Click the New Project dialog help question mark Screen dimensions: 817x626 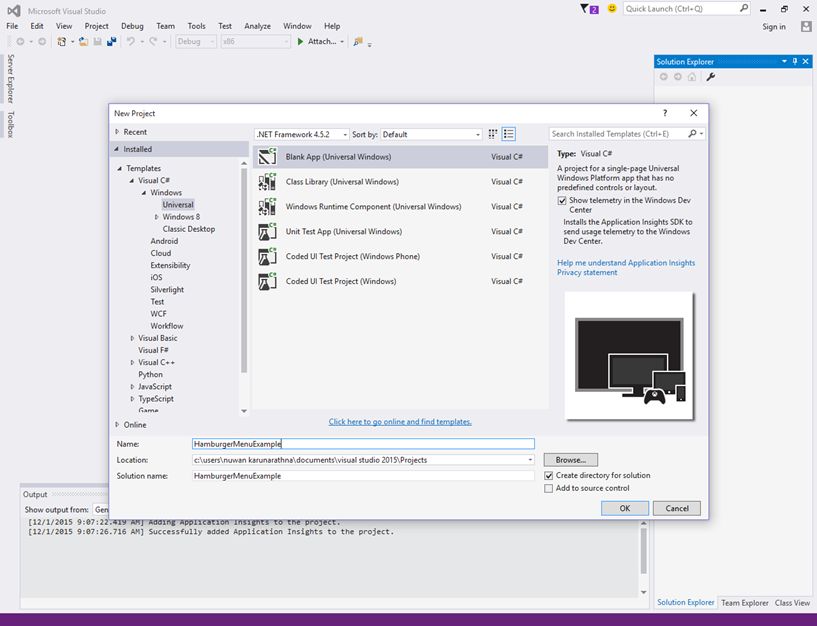coord(665,113)
